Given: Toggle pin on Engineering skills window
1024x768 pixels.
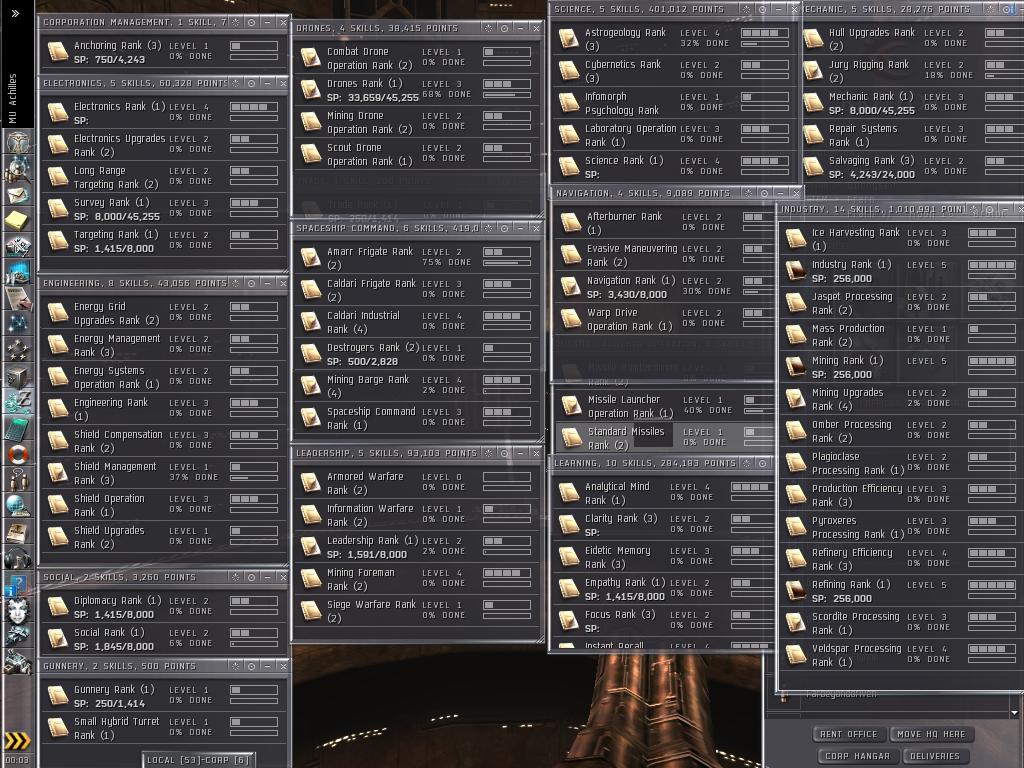Looking at the screenshot, I should pos(236,283).
